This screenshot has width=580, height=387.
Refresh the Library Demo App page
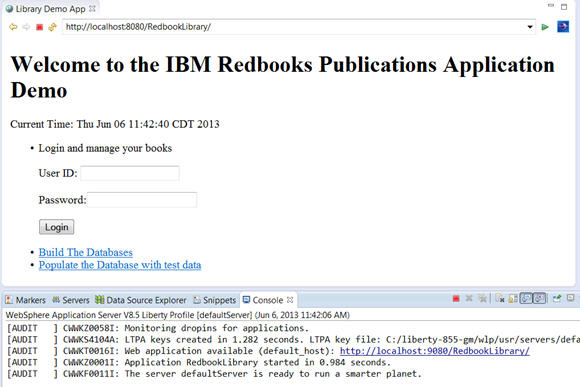pos(52,27)
